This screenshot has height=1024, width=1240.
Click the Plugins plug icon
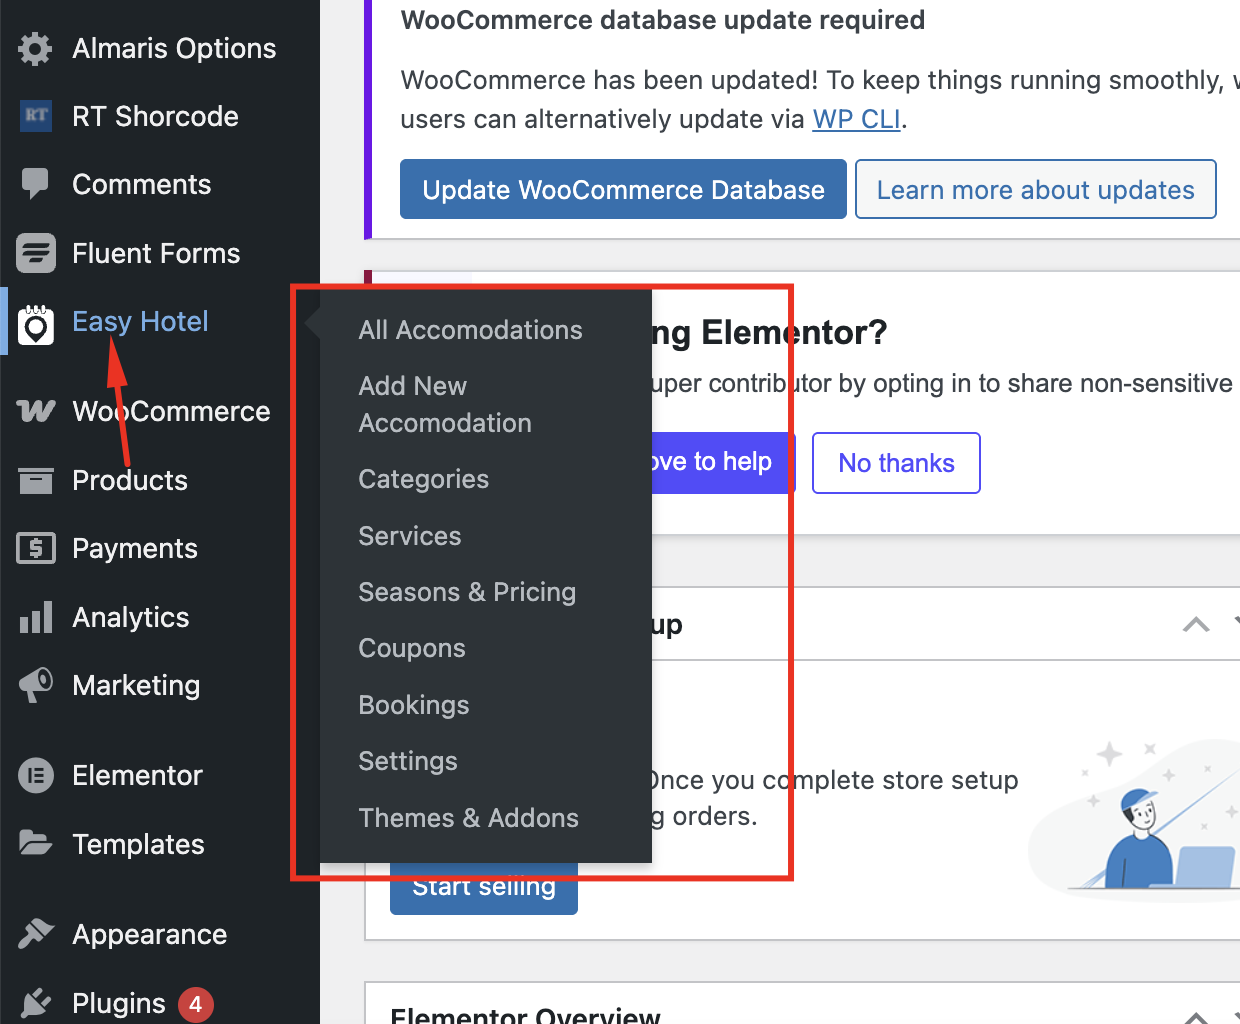coord(36,1003)
